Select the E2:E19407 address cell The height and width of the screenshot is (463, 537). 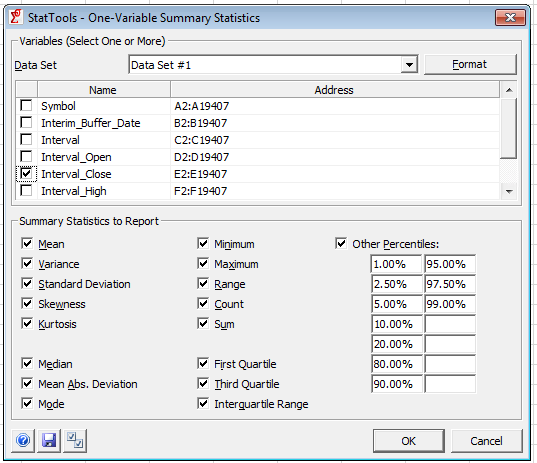(335, 174)
